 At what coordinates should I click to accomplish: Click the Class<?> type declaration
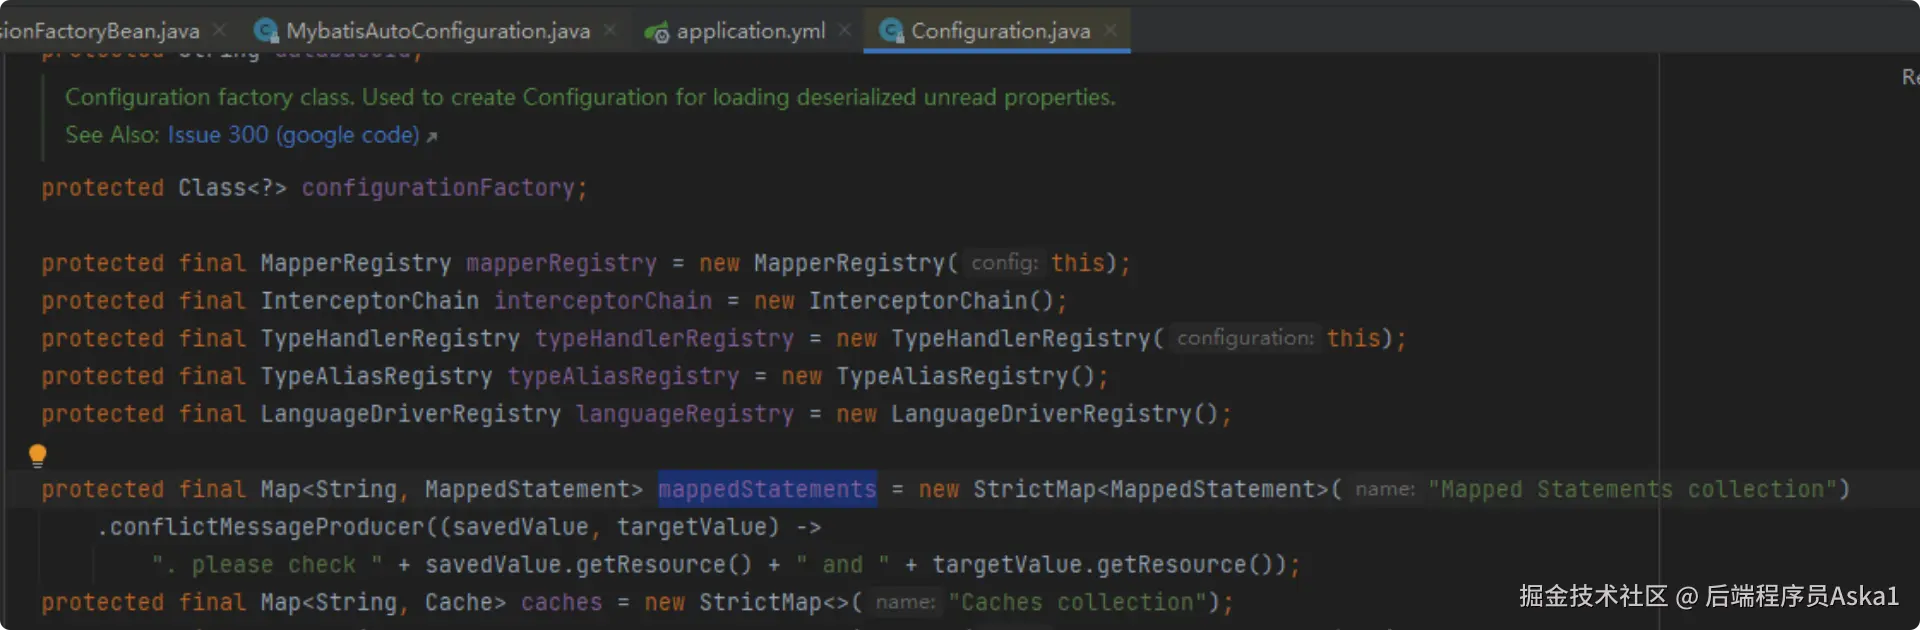232,188
